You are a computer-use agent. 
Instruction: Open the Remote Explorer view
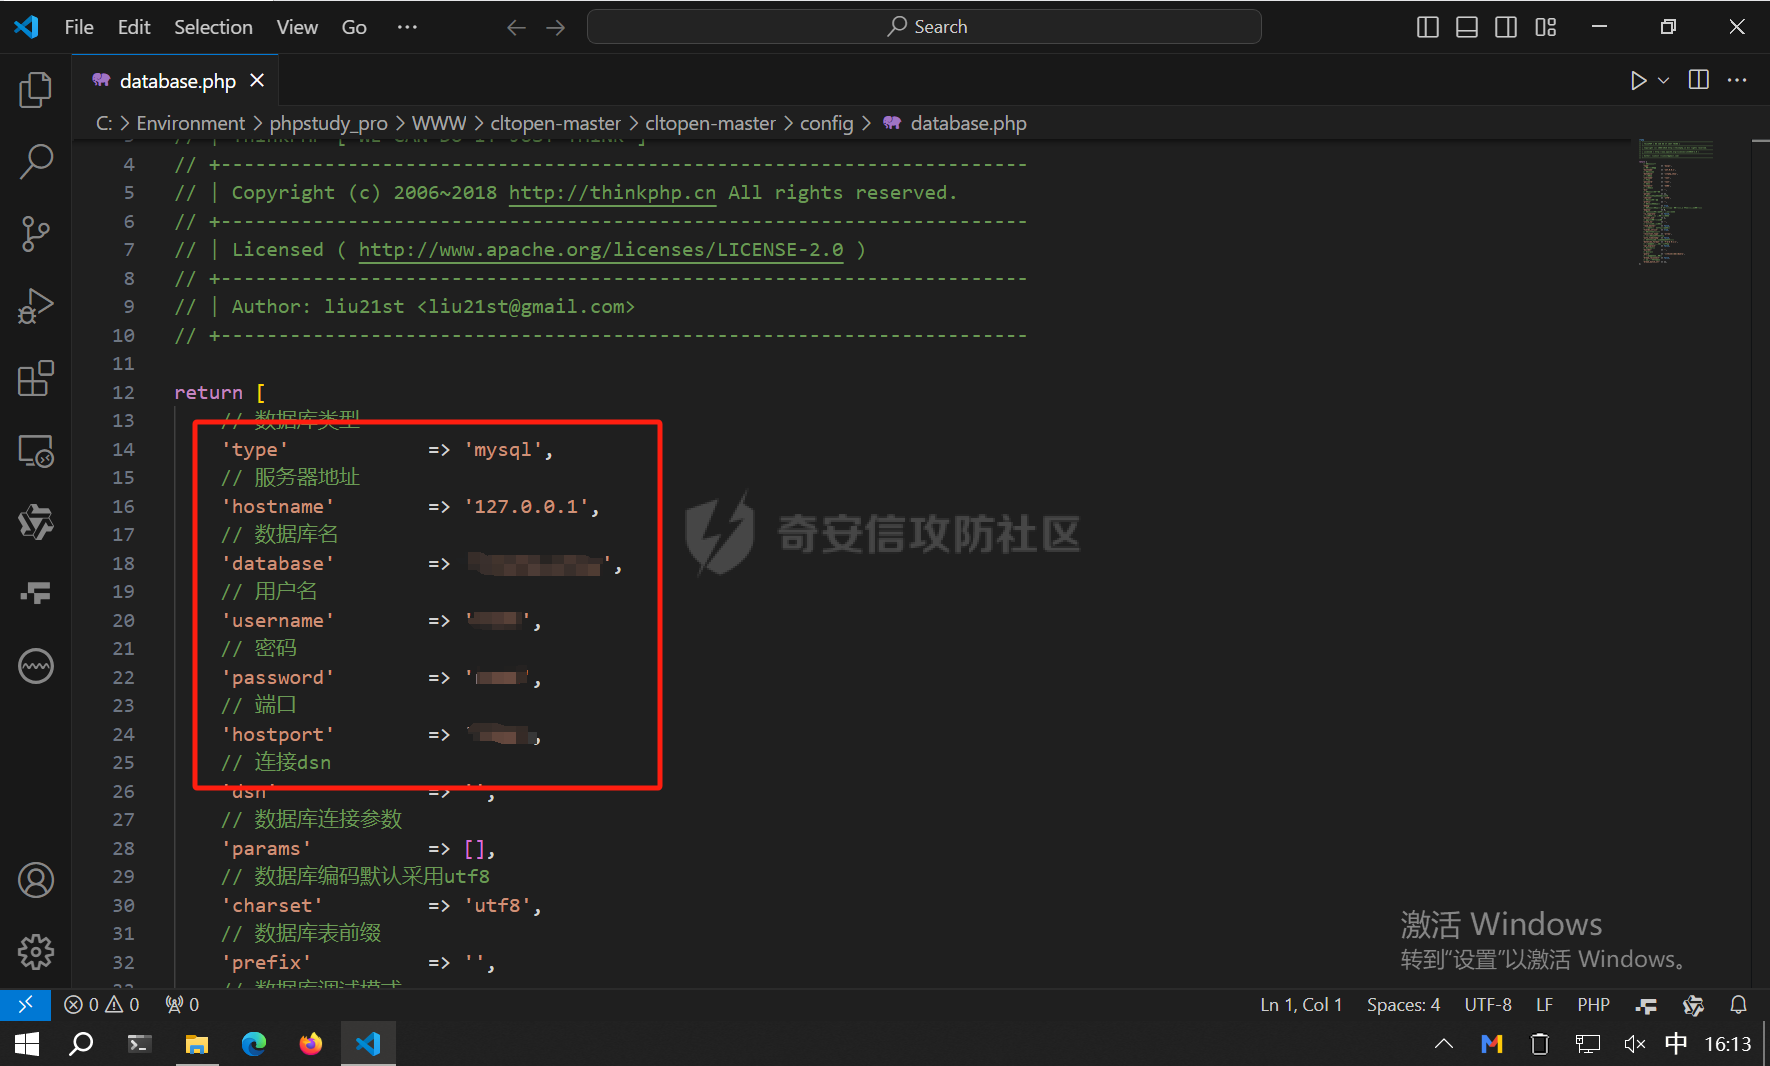36,451
